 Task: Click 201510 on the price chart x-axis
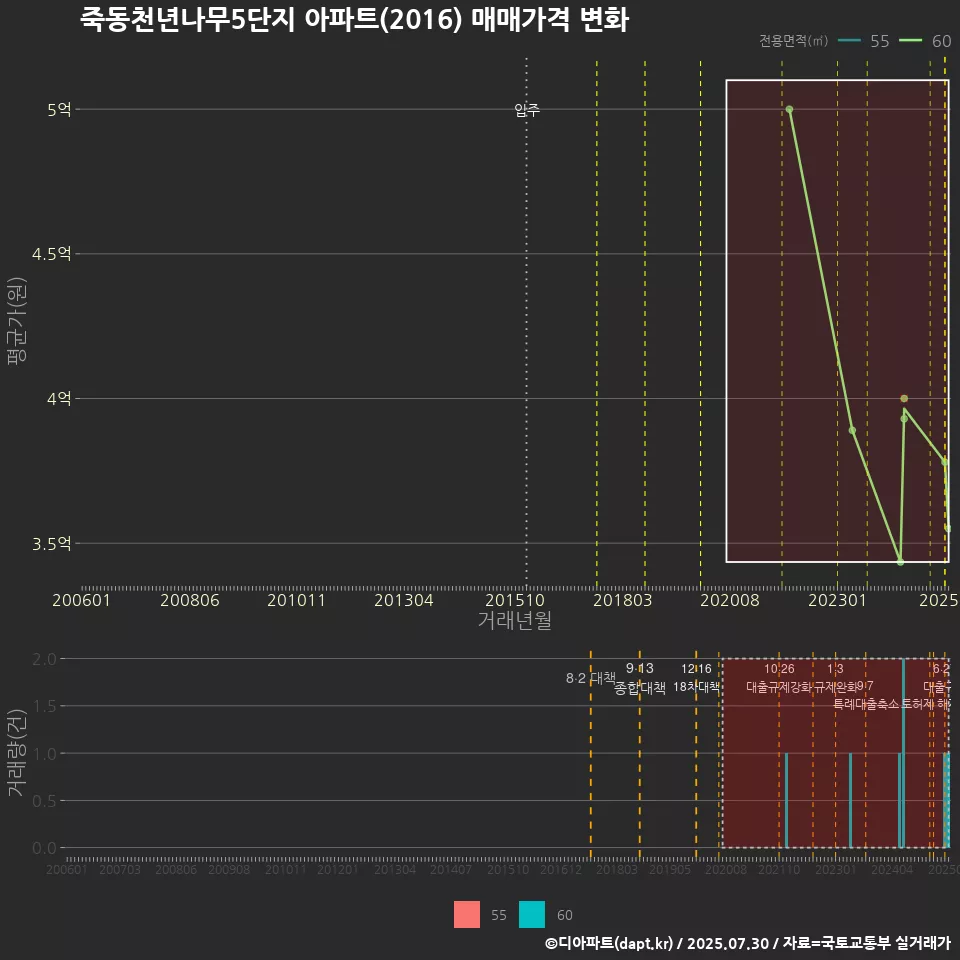point(515,600)
